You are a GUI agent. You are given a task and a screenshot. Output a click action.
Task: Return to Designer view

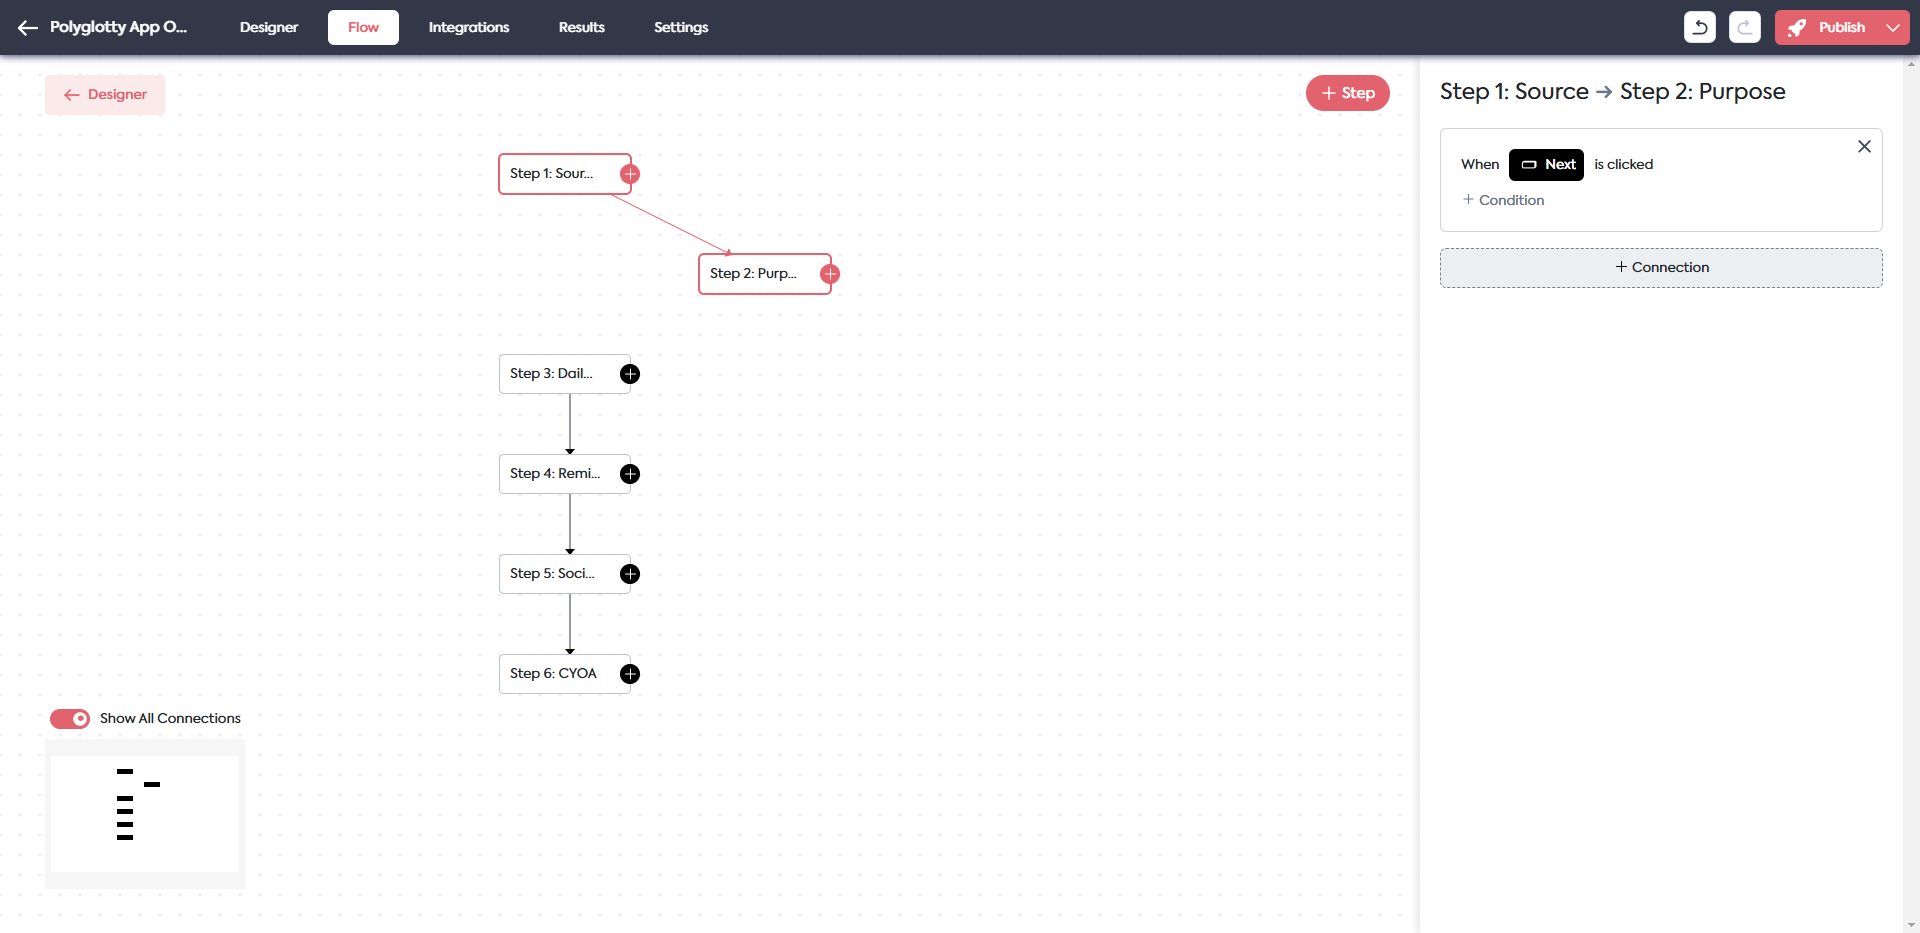point(104,94)
